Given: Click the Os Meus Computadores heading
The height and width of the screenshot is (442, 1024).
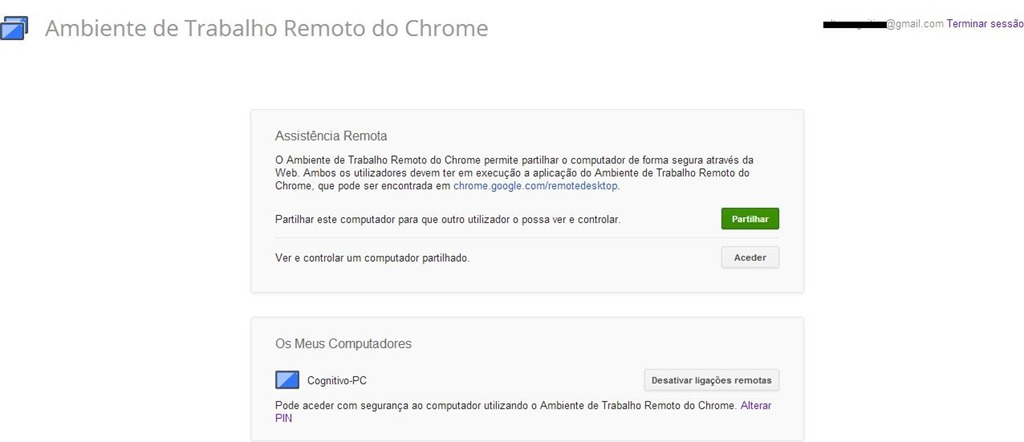Looking at the screenshot, I should coord(344,343).
